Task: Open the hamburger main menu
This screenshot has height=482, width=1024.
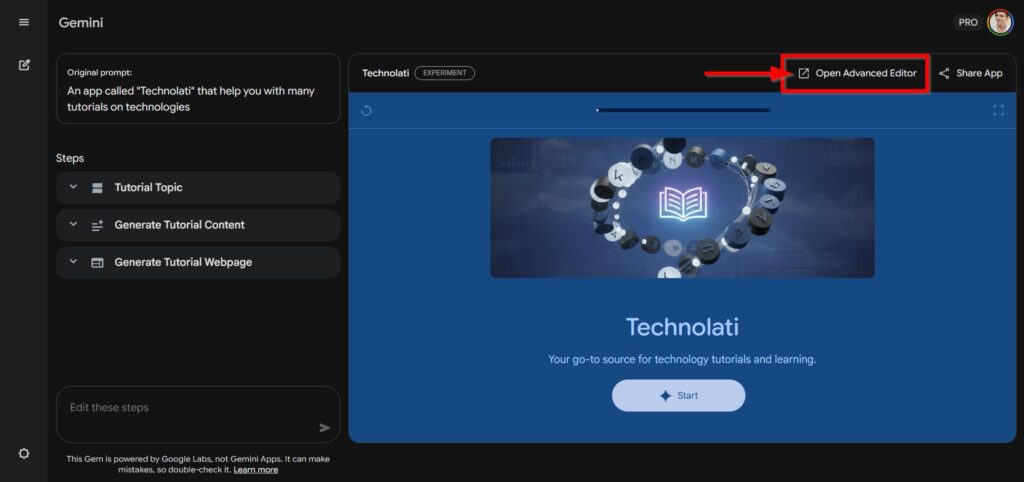Action: point(24,22)
